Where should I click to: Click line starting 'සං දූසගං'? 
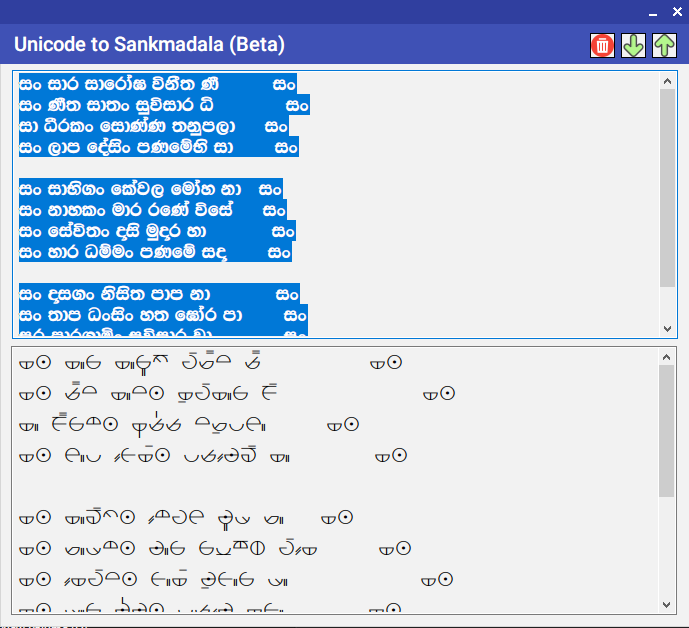(159, 294)
